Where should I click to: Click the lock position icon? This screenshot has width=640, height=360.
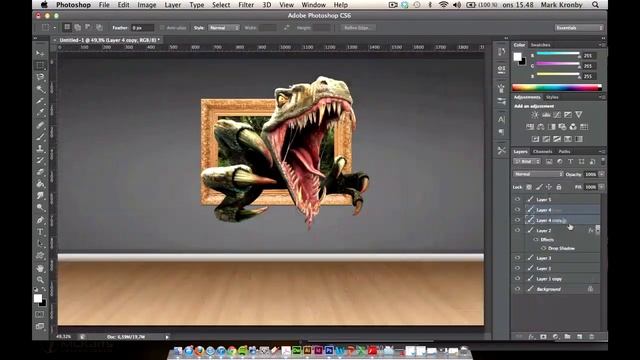tap(549, 187)
